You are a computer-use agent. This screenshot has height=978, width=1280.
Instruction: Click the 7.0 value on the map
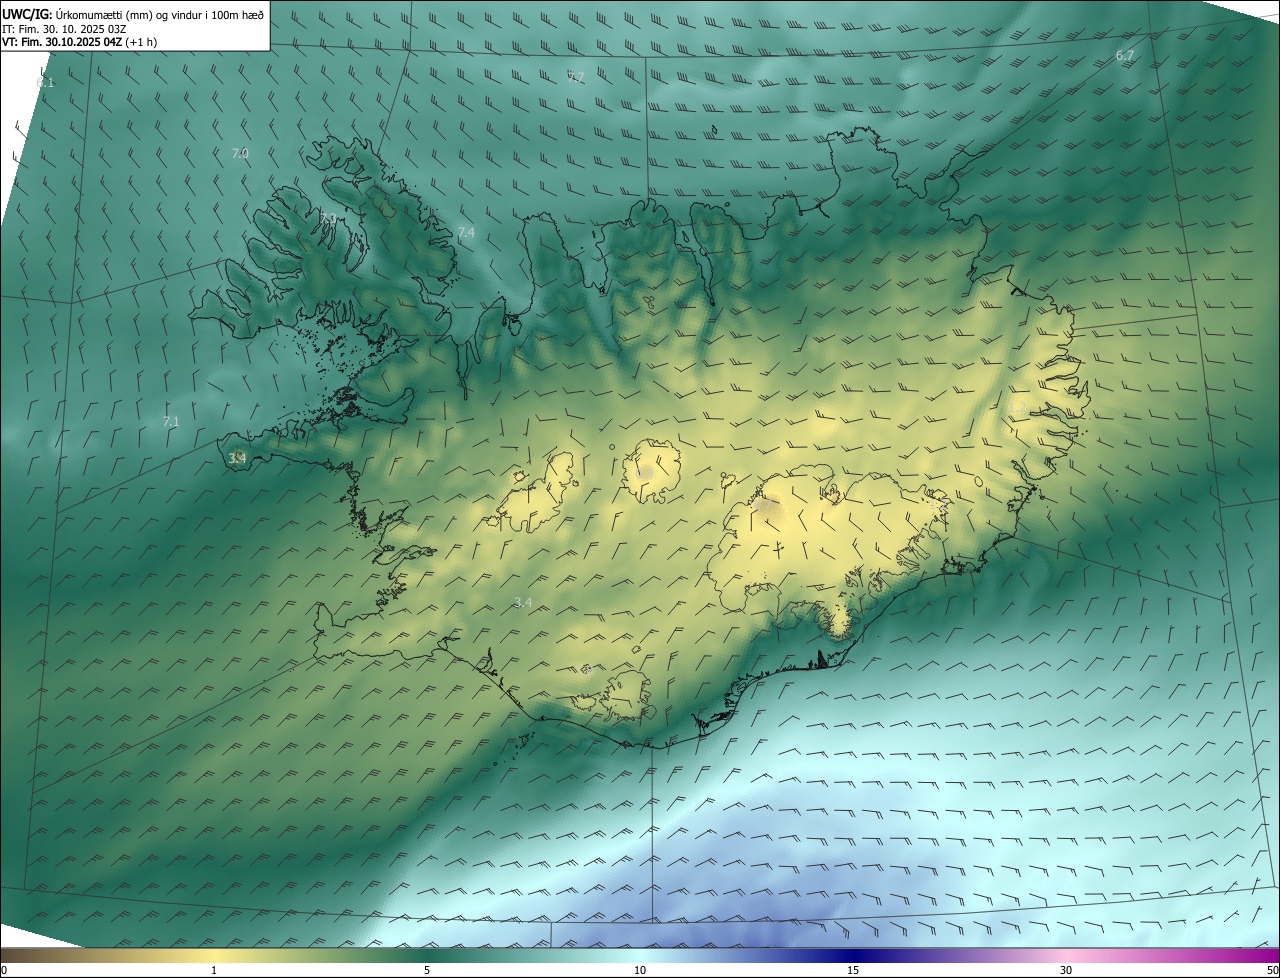tap(240, 153)
